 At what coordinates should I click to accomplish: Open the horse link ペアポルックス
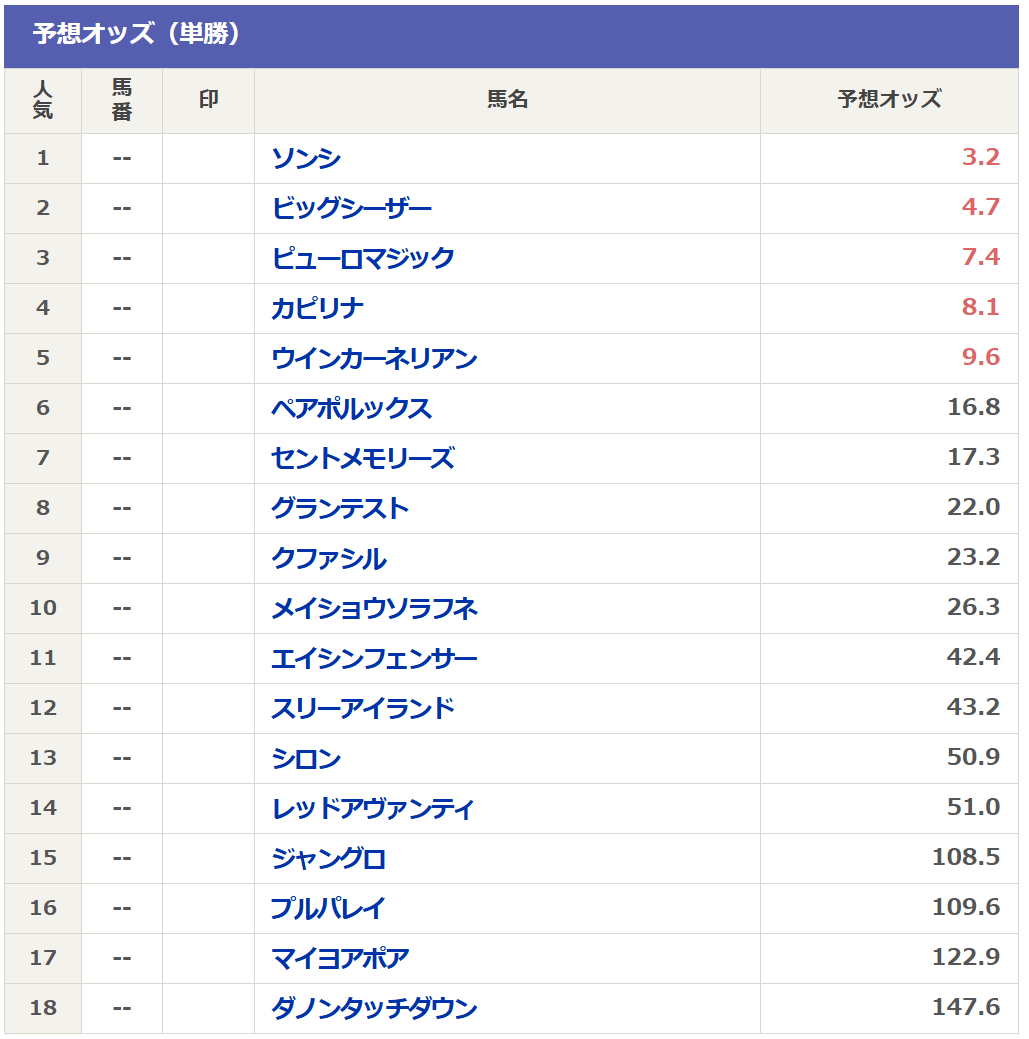click(x=351, y=408)
